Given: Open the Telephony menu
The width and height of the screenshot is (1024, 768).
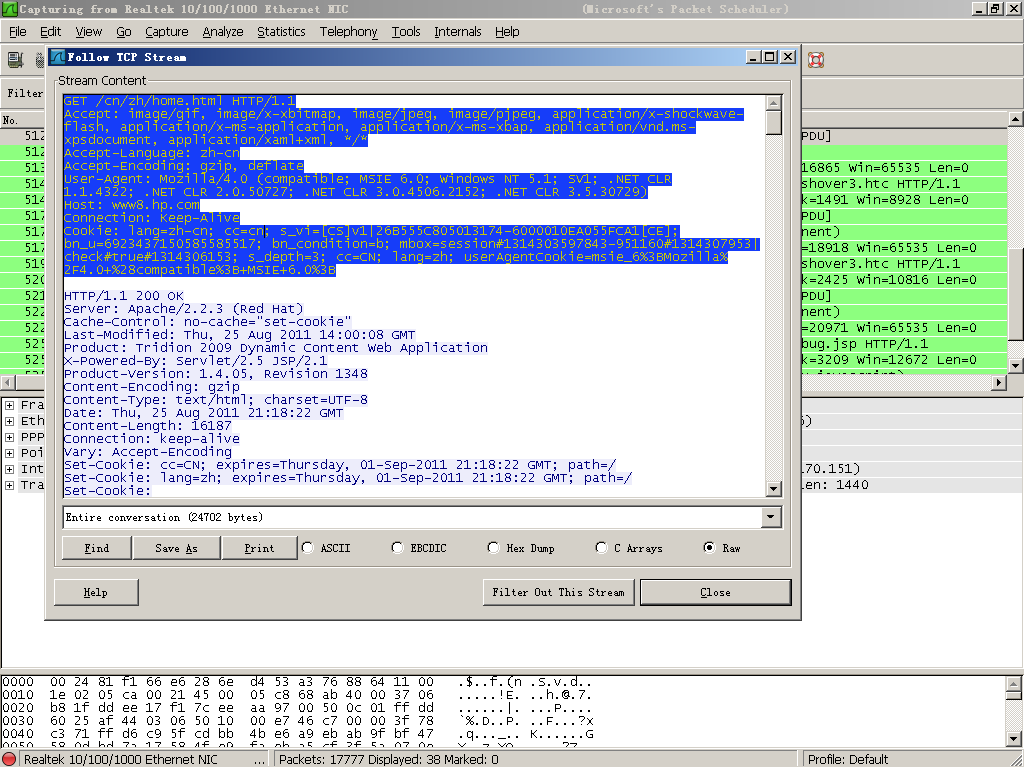Looking at the screenshot, I should coord(349,31).
